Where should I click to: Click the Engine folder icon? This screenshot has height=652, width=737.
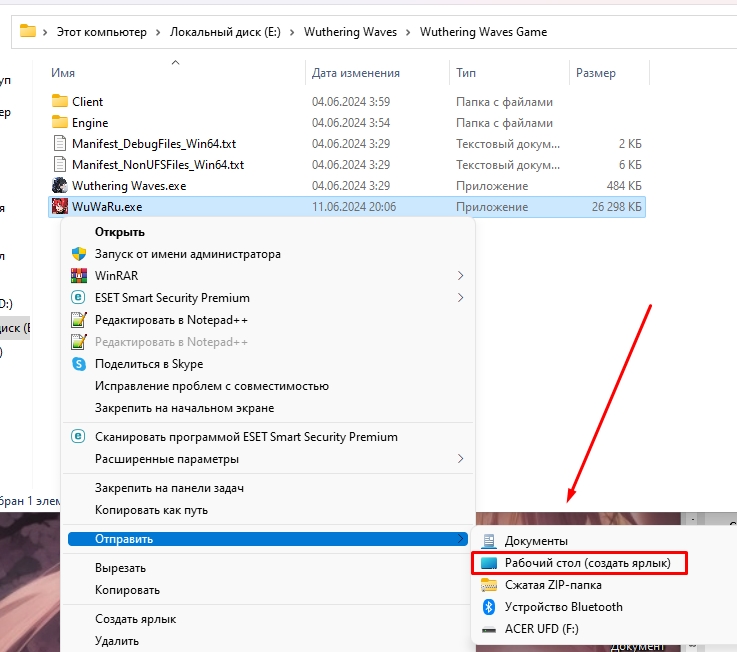(x=60, y=122)
